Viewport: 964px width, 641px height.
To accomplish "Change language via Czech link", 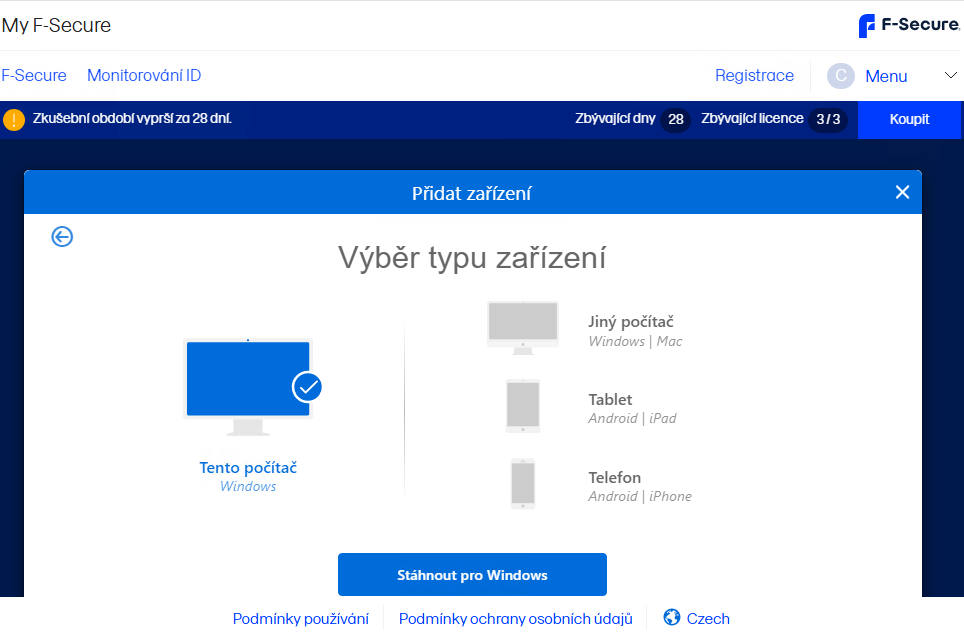I will (708, 619).
